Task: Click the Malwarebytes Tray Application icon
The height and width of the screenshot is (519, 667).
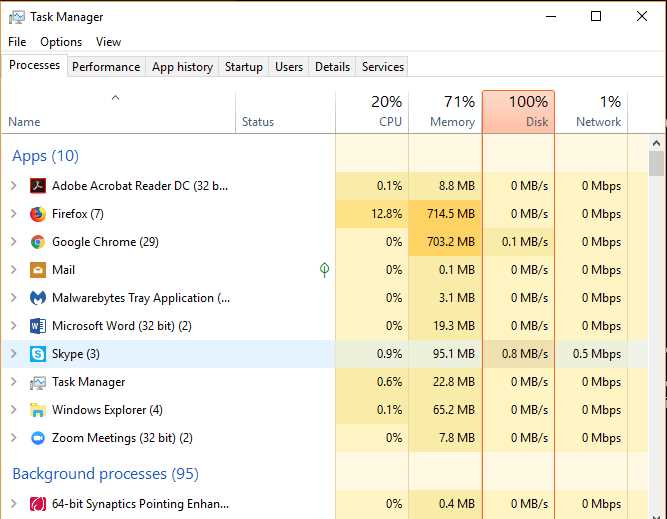Action: [38, 298]
